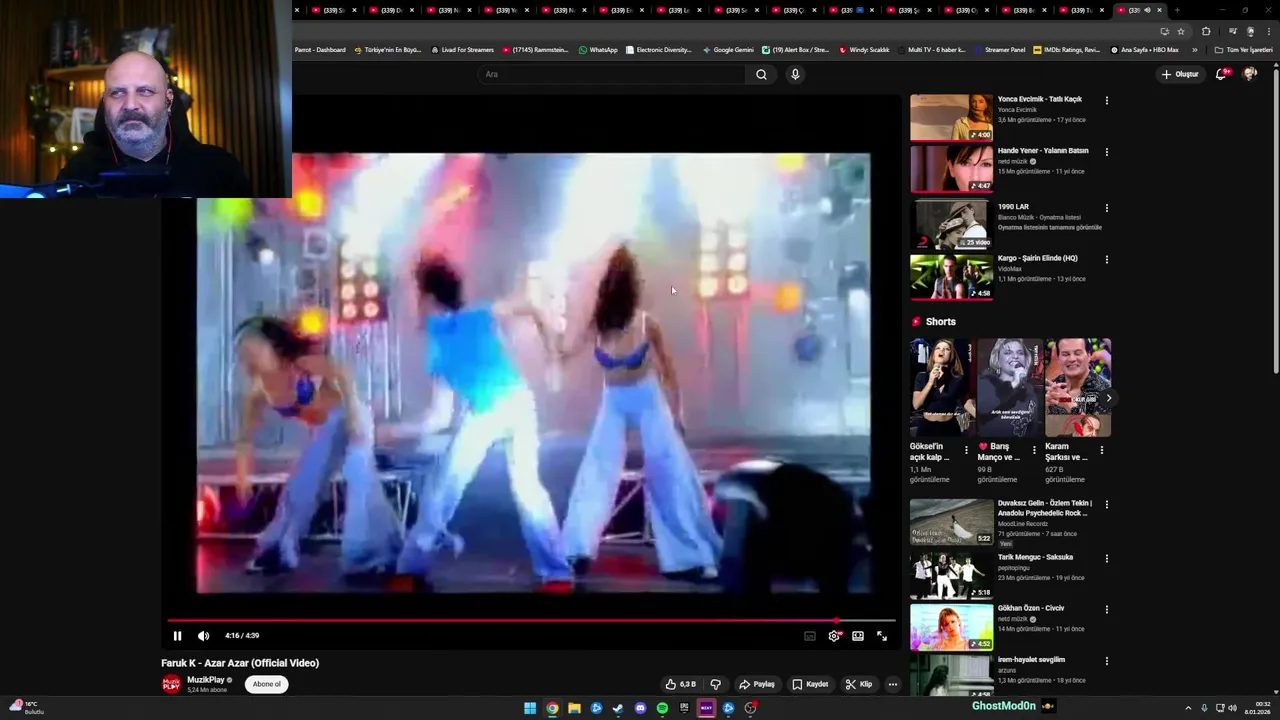
Task: Open Yonca Evcimik - Tatlı Kaçık thumbnail
Action: [x=951, y=117]
